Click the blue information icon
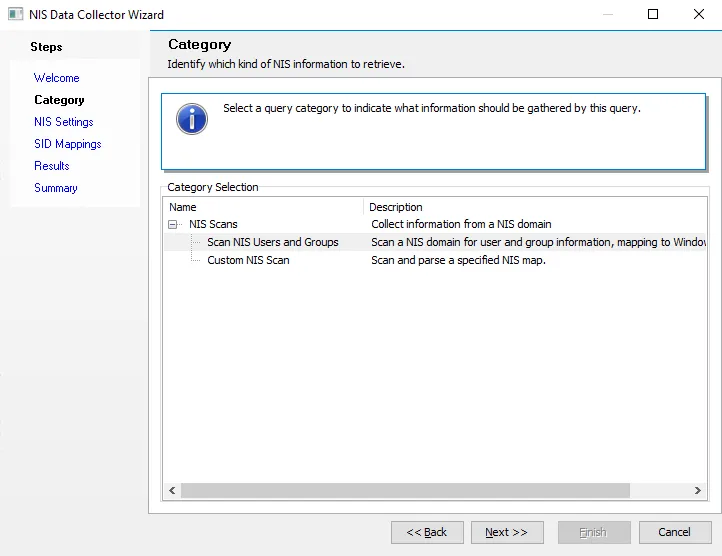Image resolution: width=722 pixels, height=556 pixels. click(x=192, y=119)
